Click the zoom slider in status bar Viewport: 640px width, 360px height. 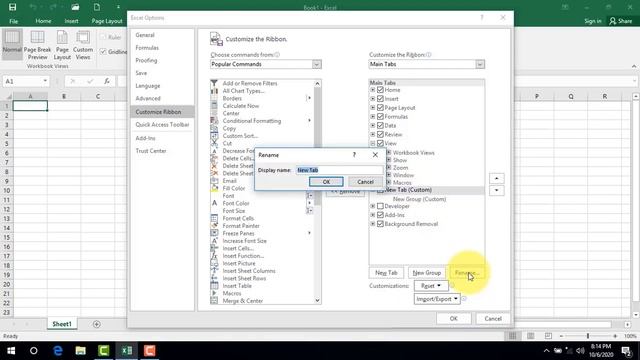click(588, 336)
